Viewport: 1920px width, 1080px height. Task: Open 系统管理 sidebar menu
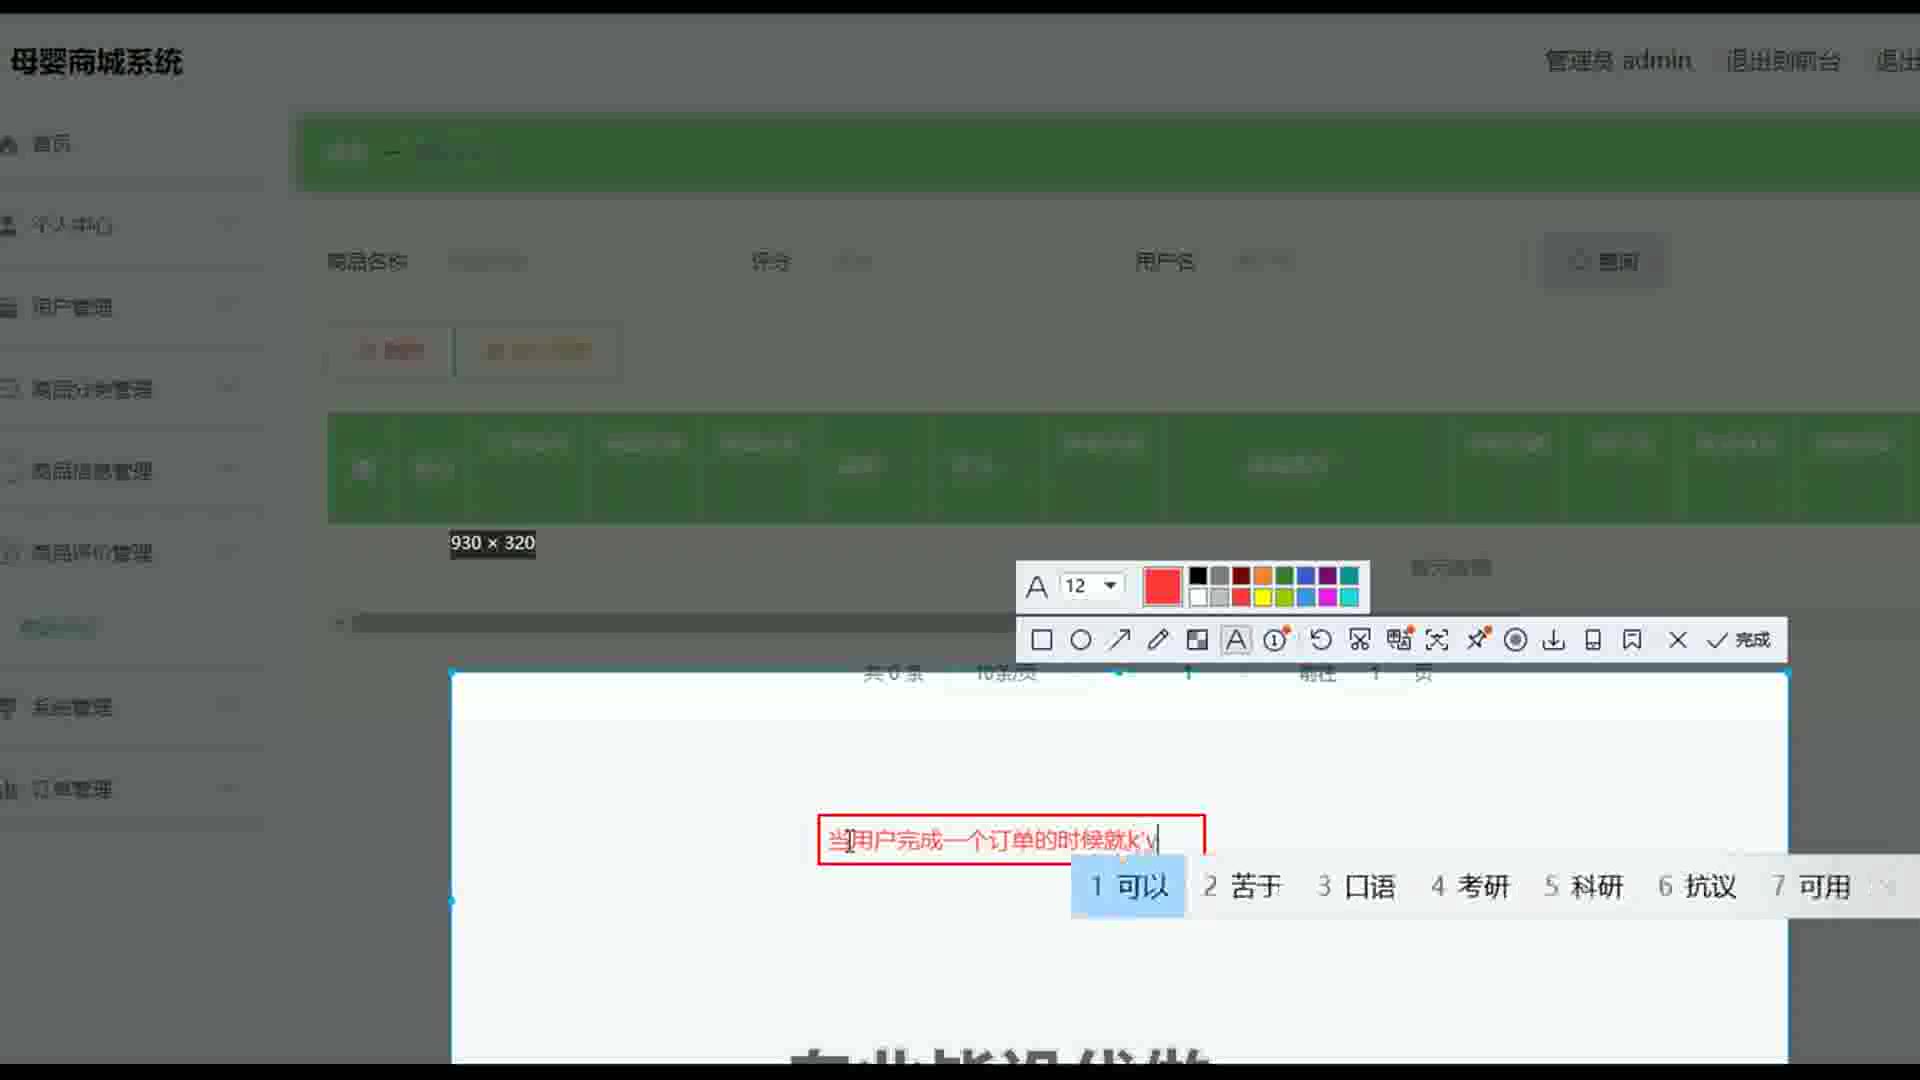coord(72,708)
